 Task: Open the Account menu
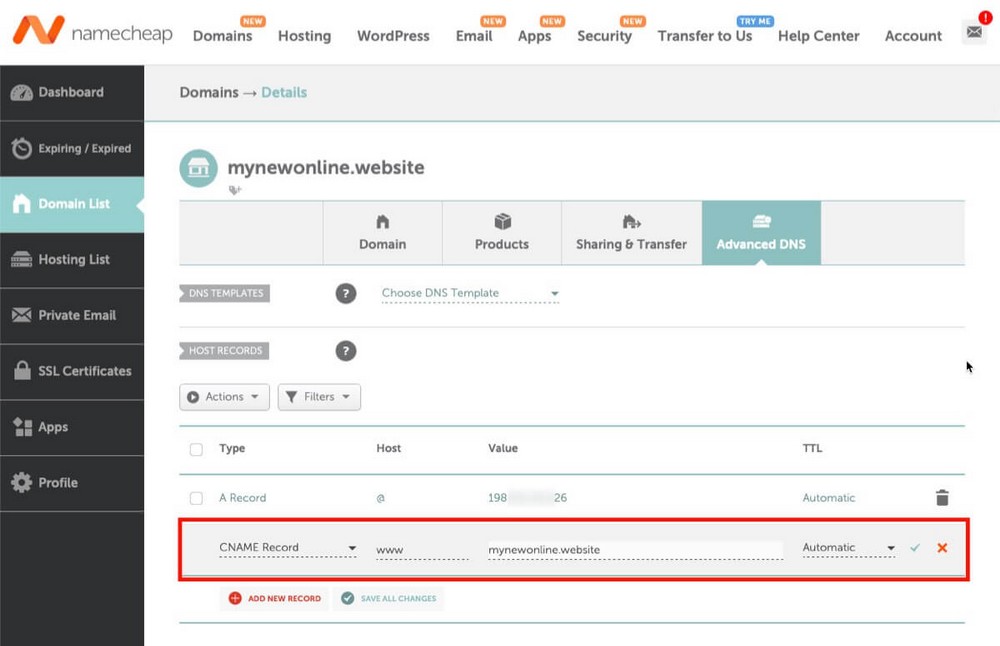[913, 36]
